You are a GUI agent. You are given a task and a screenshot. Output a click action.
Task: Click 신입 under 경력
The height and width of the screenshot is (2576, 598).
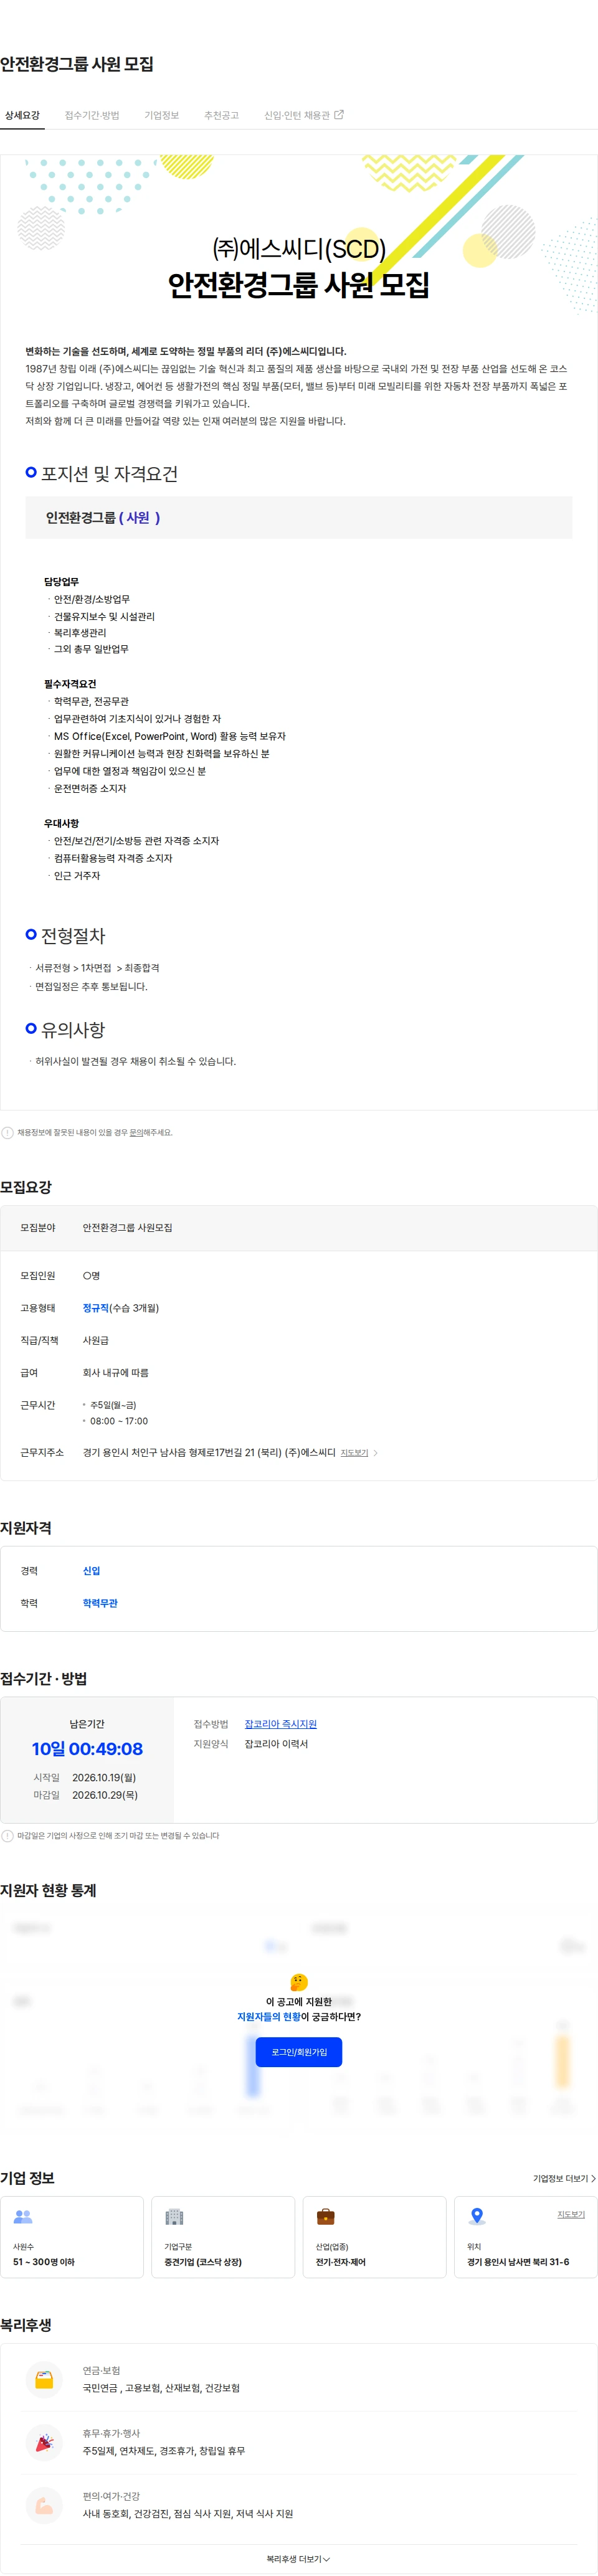click(x=91, y=1570)
